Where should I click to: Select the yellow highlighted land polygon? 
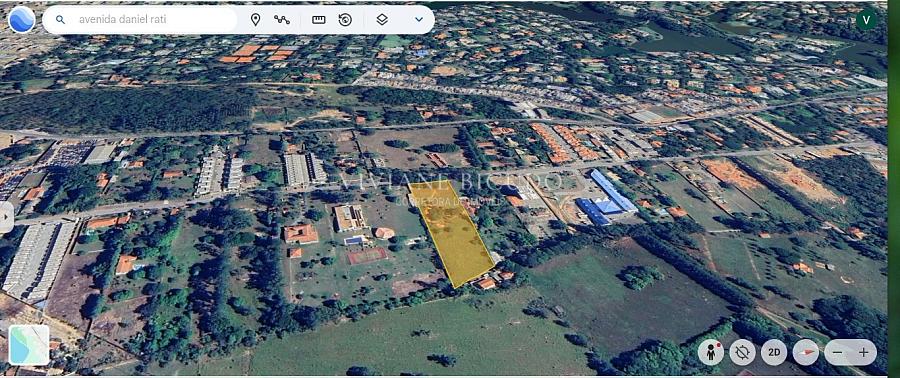tap(452, 232)
